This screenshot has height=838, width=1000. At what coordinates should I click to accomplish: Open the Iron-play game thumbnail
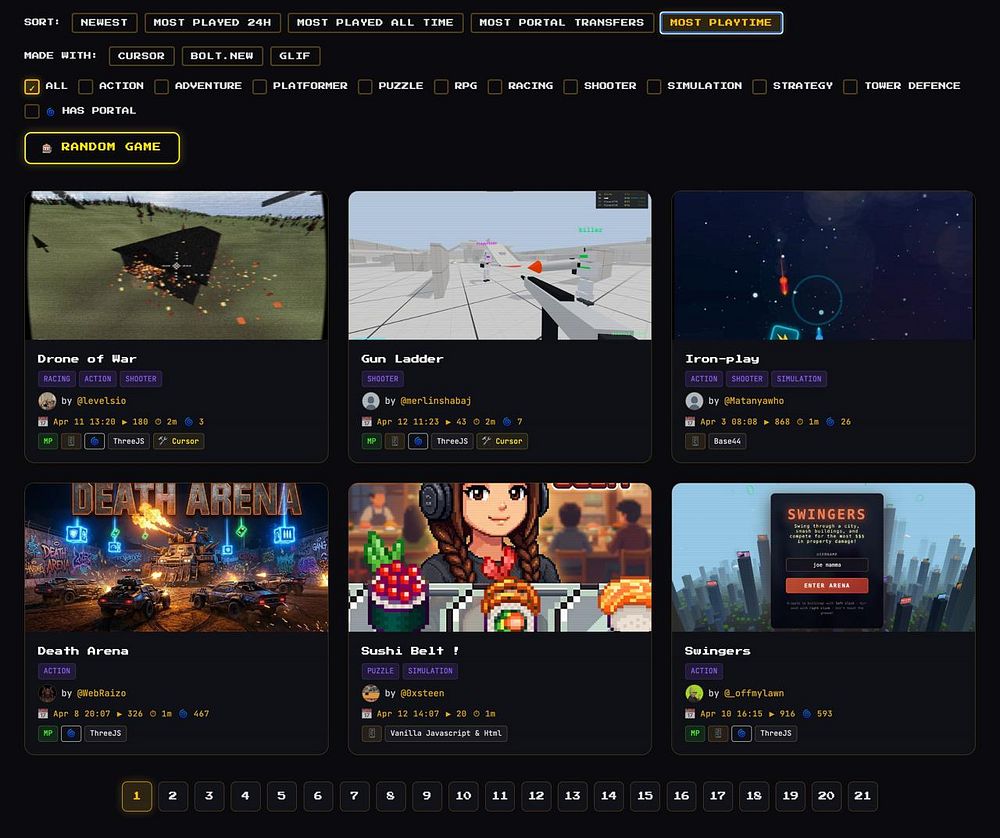pyautogui.click(x=823, y=265)
